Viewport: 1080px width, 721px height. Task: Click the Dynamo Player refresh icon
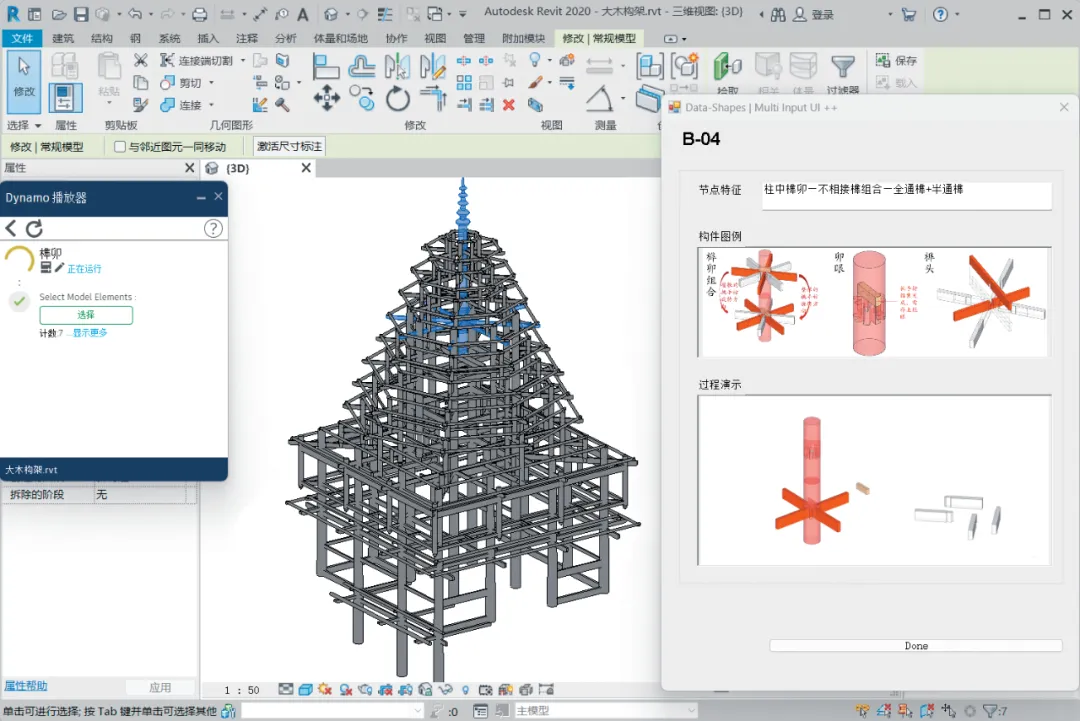34,228
